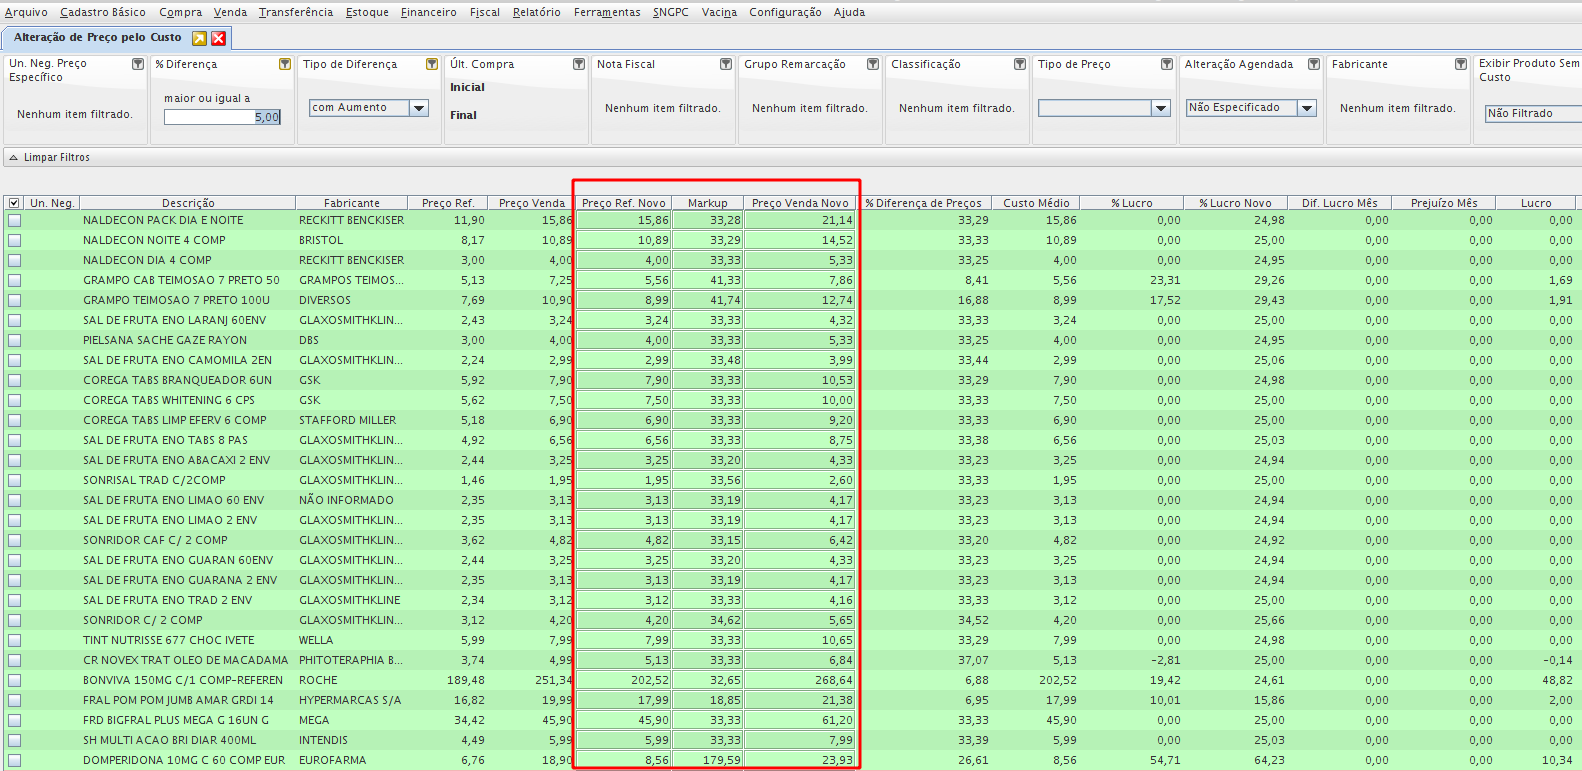Image resolution: width=1582 pixels, height=771 pixels.
Task: Click the filter icon of Un. Neg. Preço Específico
Action: click(138, 64)
